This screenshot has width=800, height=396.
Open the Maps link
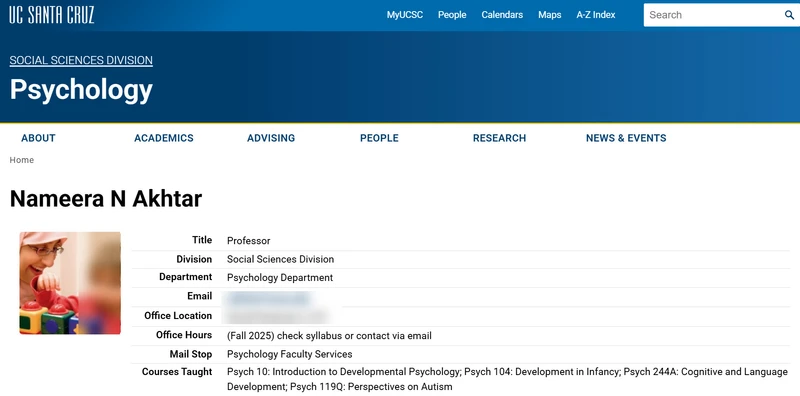click(549, 15)
